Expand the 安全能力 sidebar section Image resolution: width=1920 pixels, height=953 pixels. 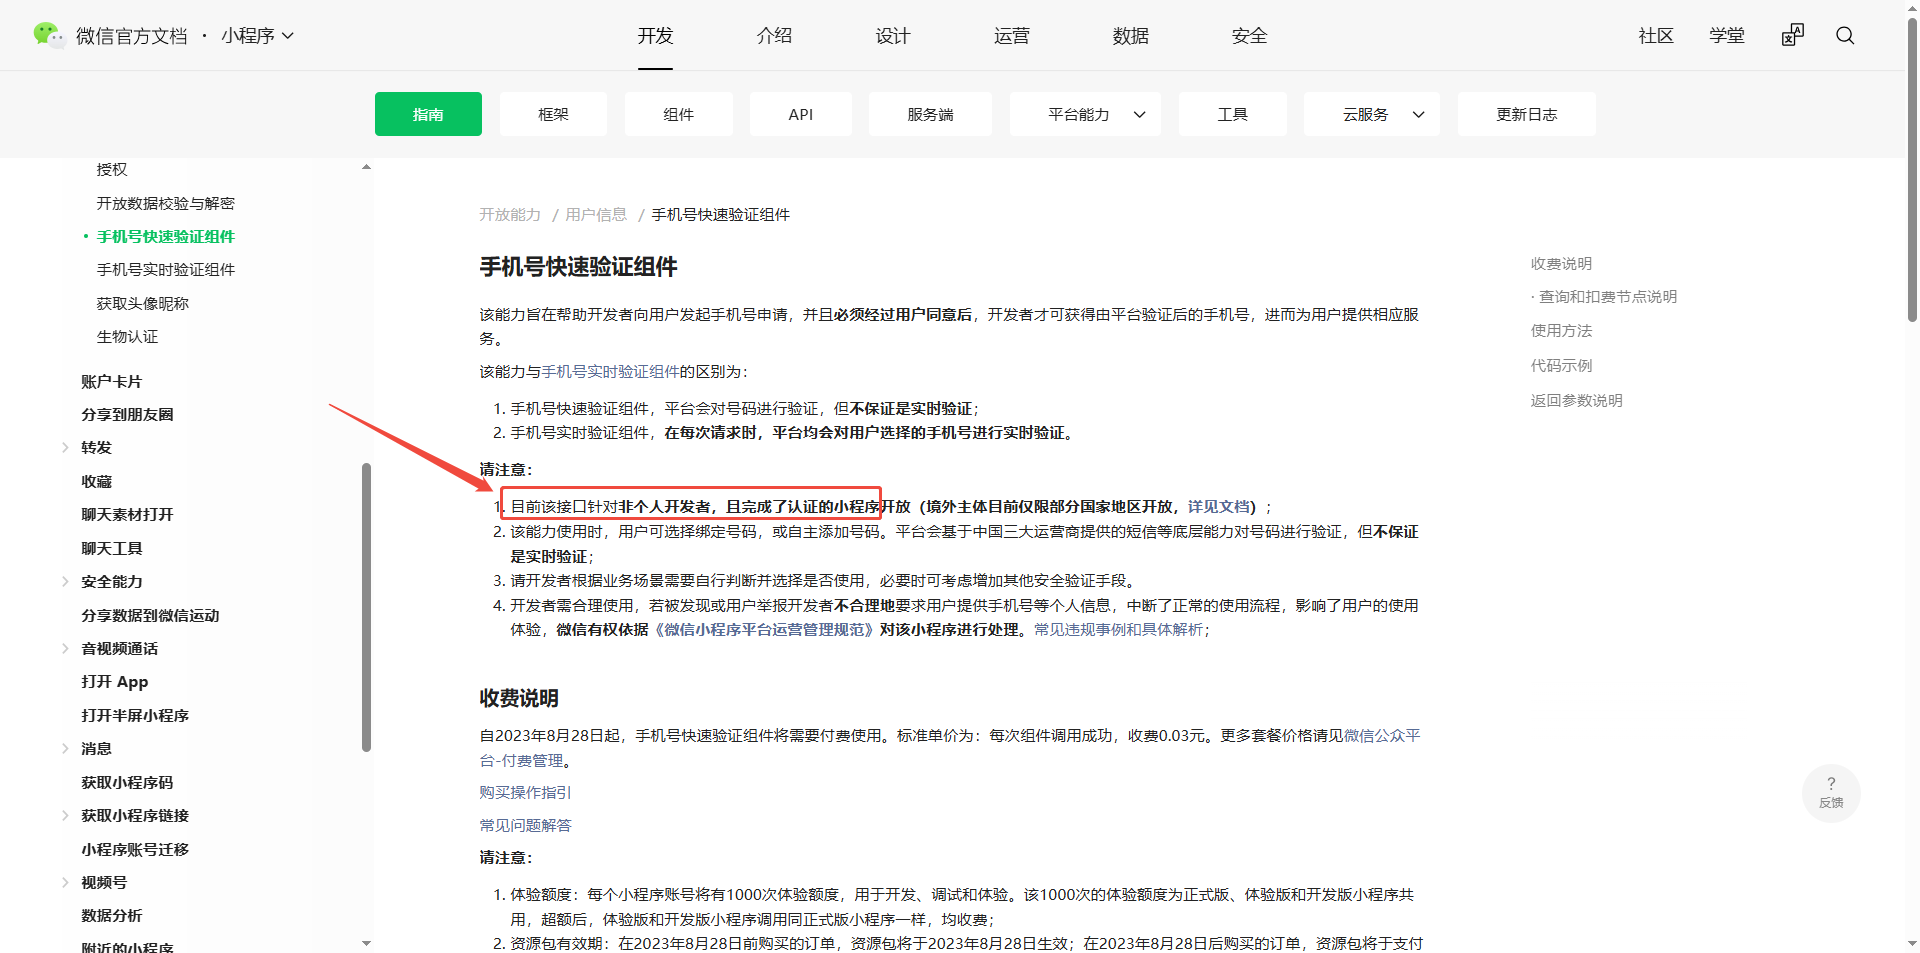click(65, 582)
